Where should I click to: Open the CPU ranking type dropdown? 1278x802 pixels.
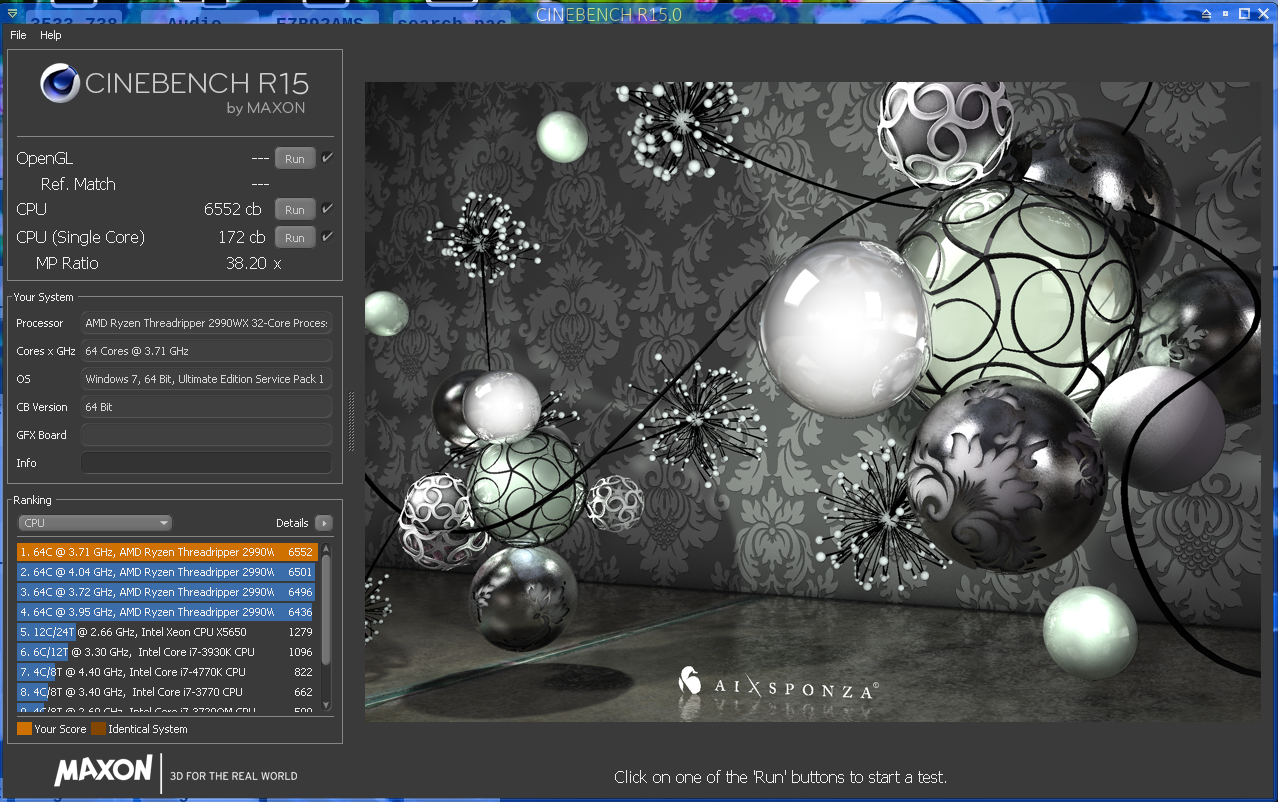point(95,523)
